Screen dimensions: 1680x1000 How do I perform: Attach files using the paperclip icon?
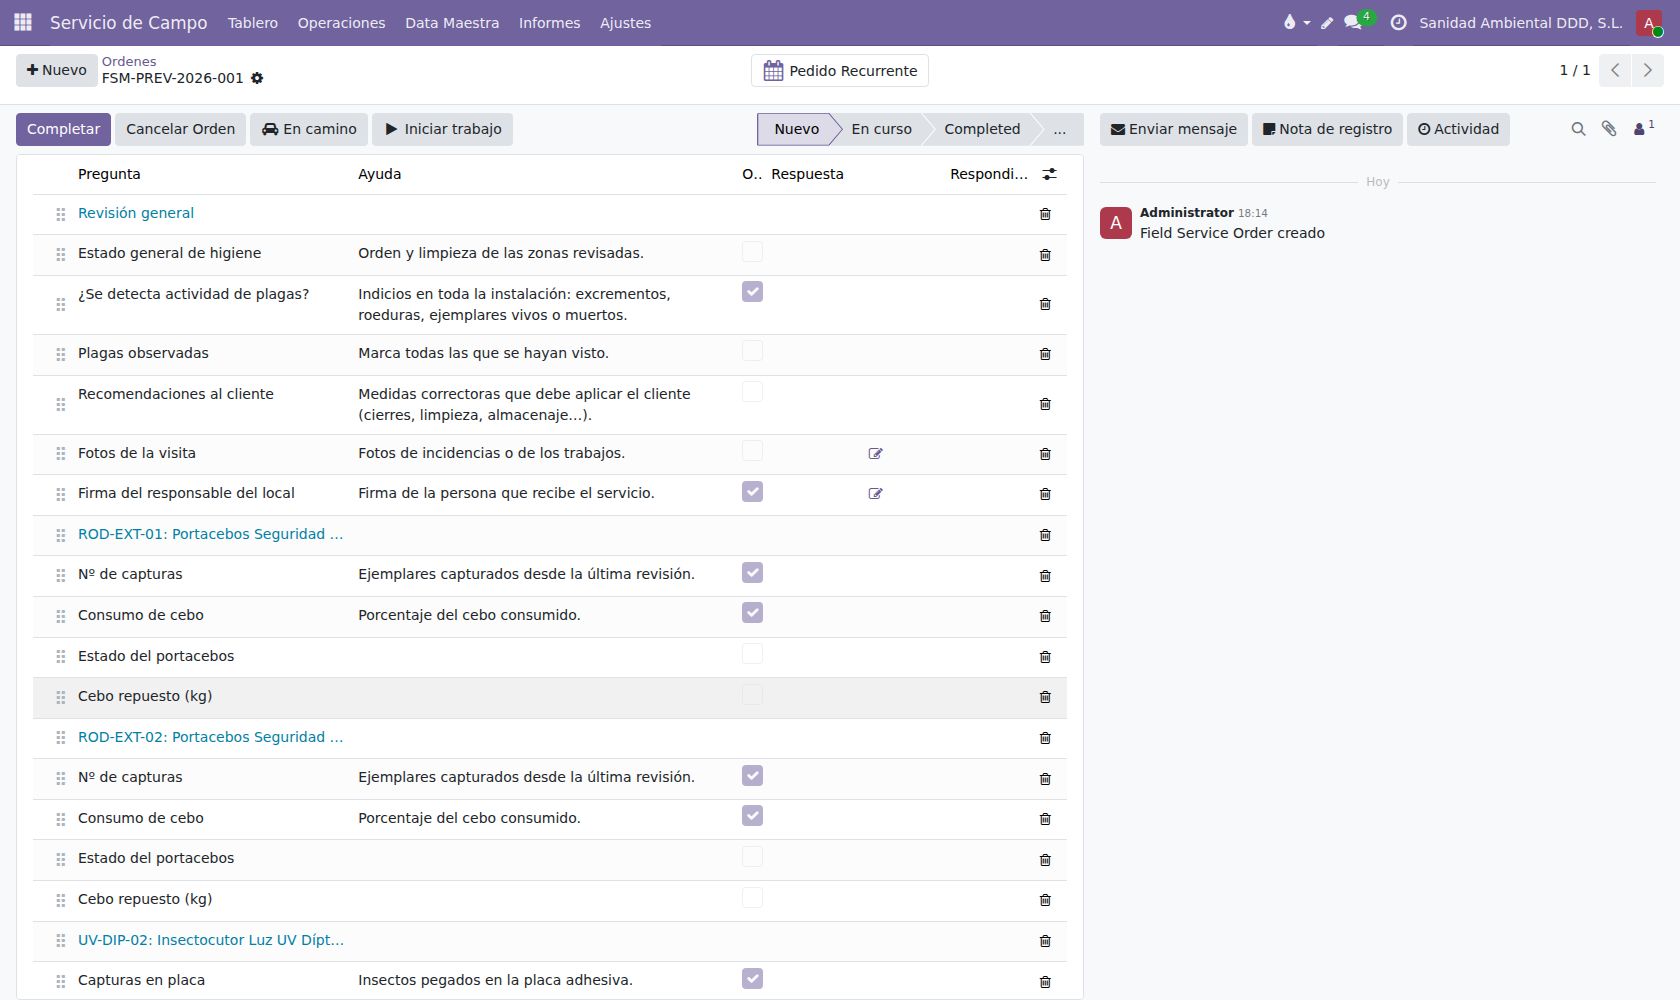tap(1609, 129)
